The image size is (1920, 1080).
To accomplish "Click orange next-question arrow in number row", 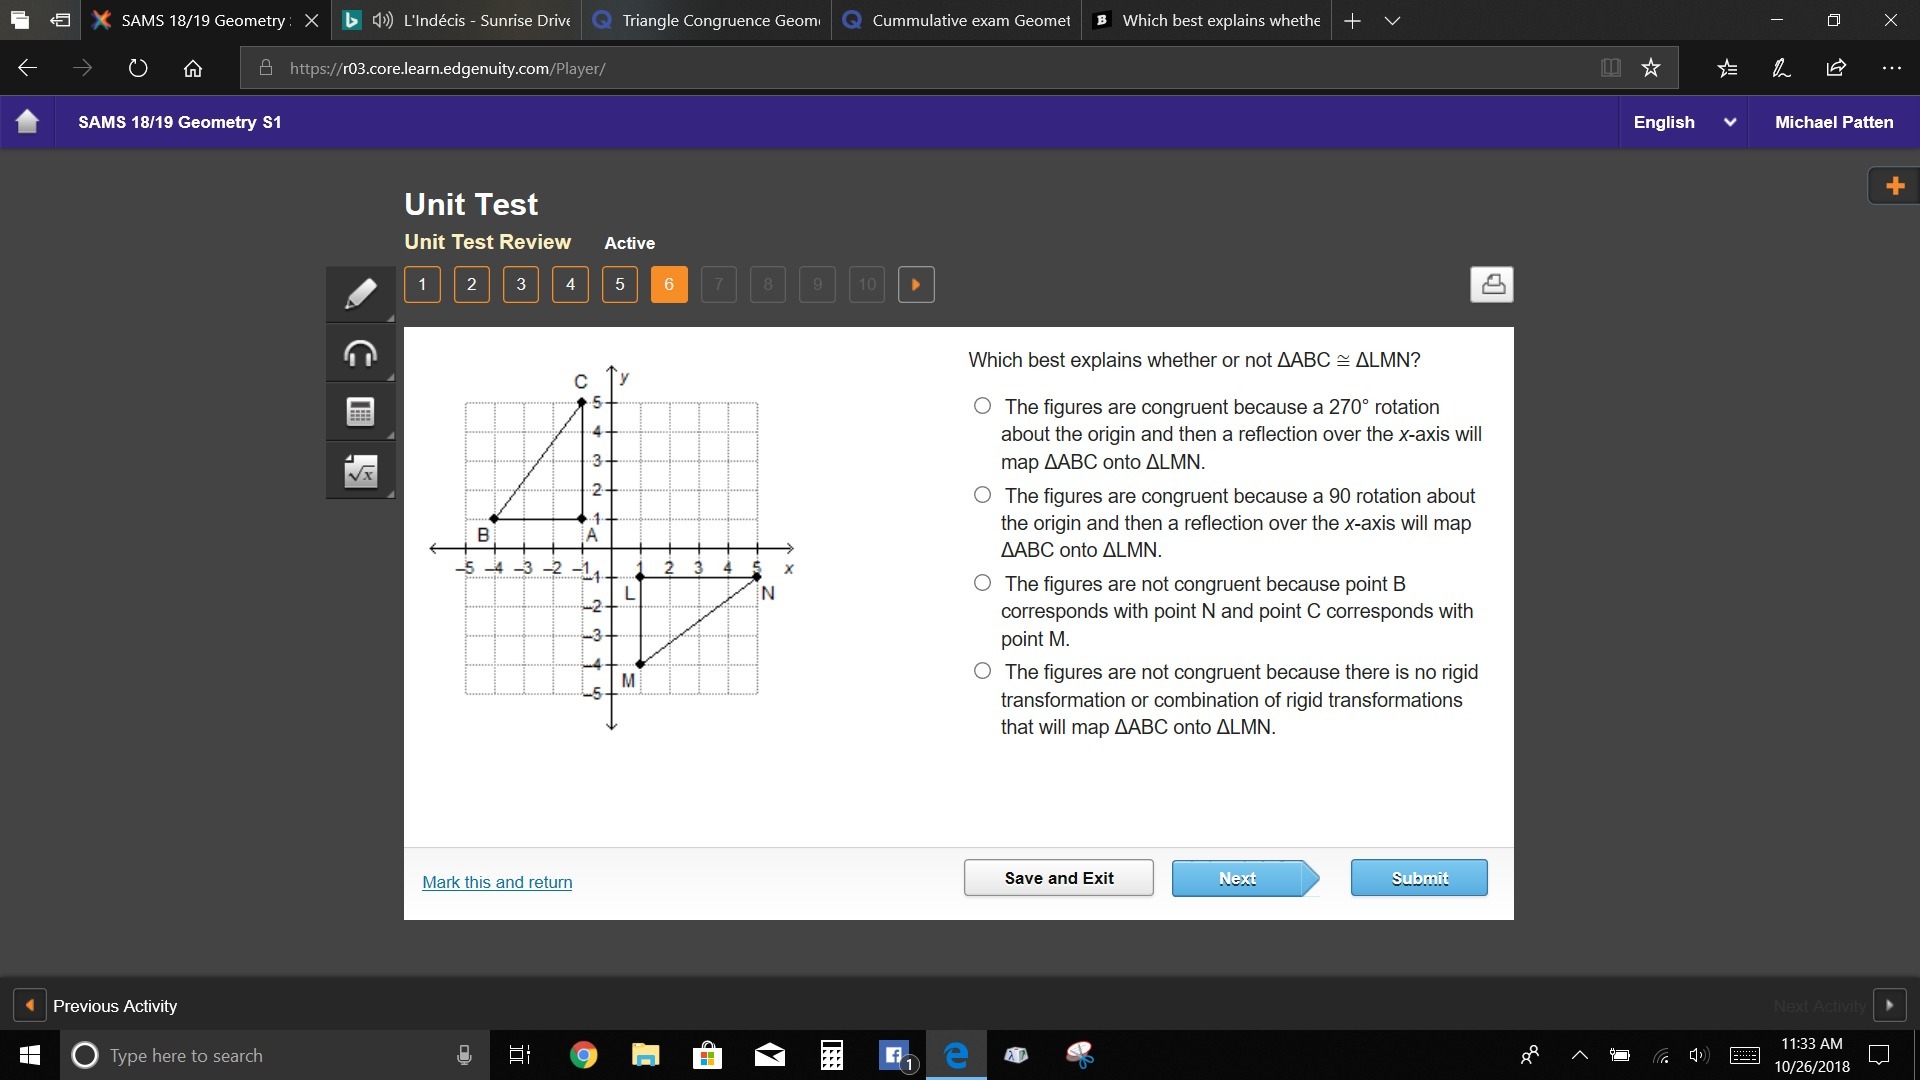I will pos(916,285).
